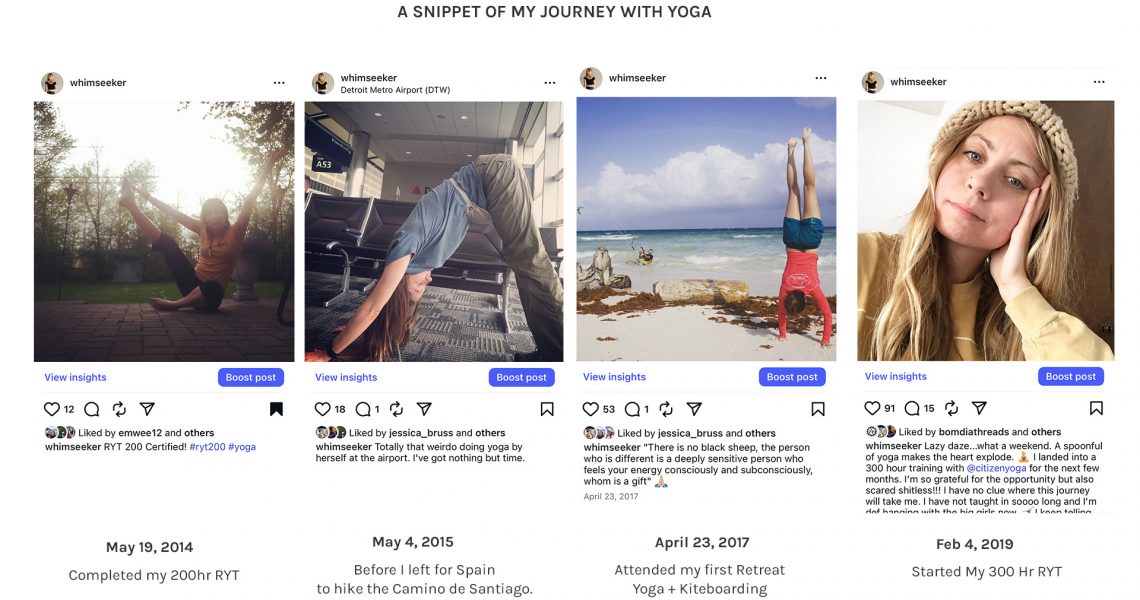
Task: Click comment icon on the Lazy daze post
Action: tap(912, 408)
